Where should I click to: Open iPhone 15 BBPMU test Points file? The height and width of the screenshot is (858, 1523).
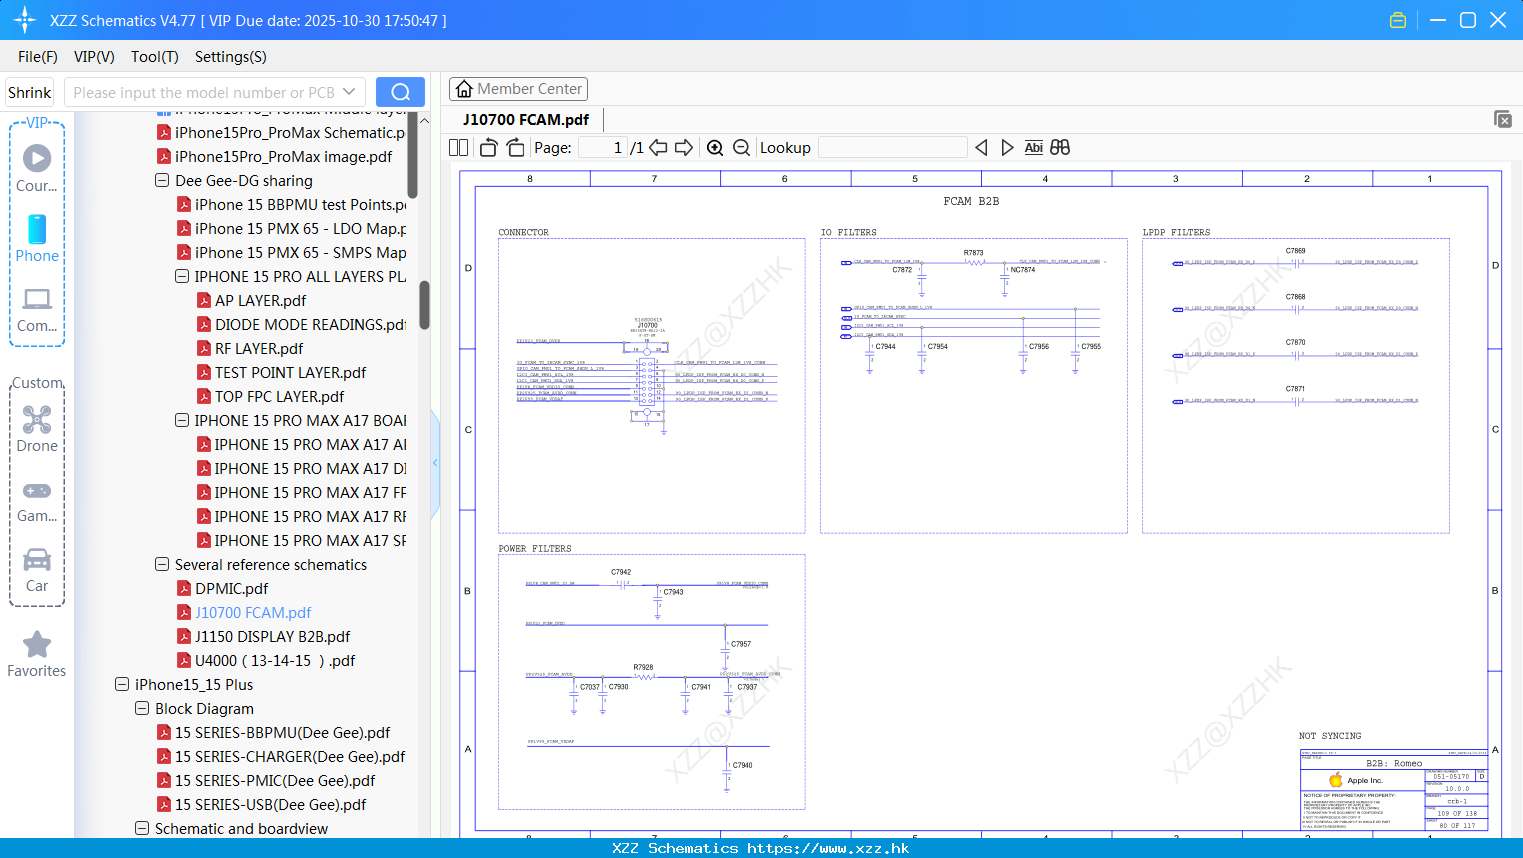pyautogui.click(x=300, y=204)
